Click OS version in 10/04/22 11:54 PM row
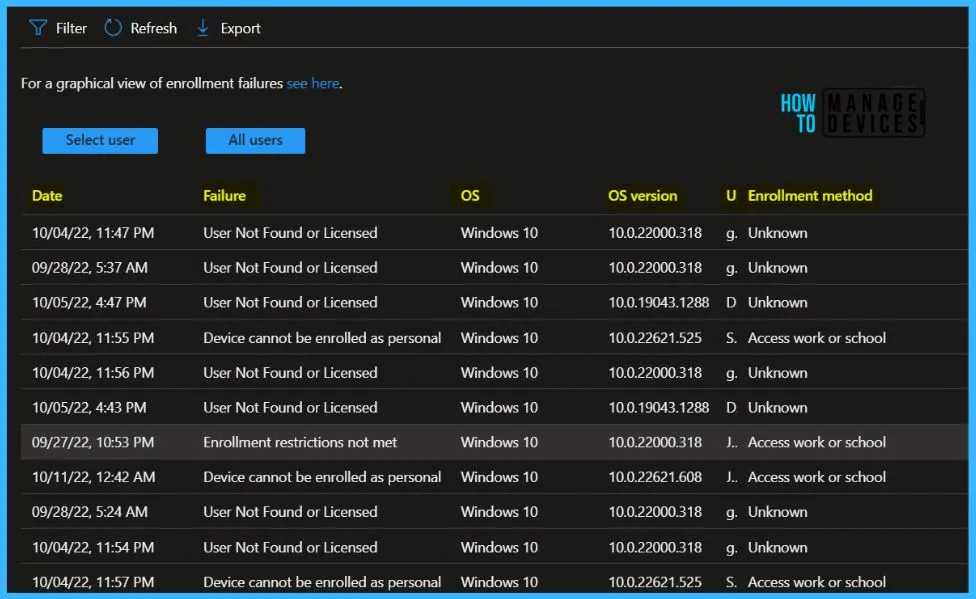Screen dimensions: 976x599 [655, 547]
